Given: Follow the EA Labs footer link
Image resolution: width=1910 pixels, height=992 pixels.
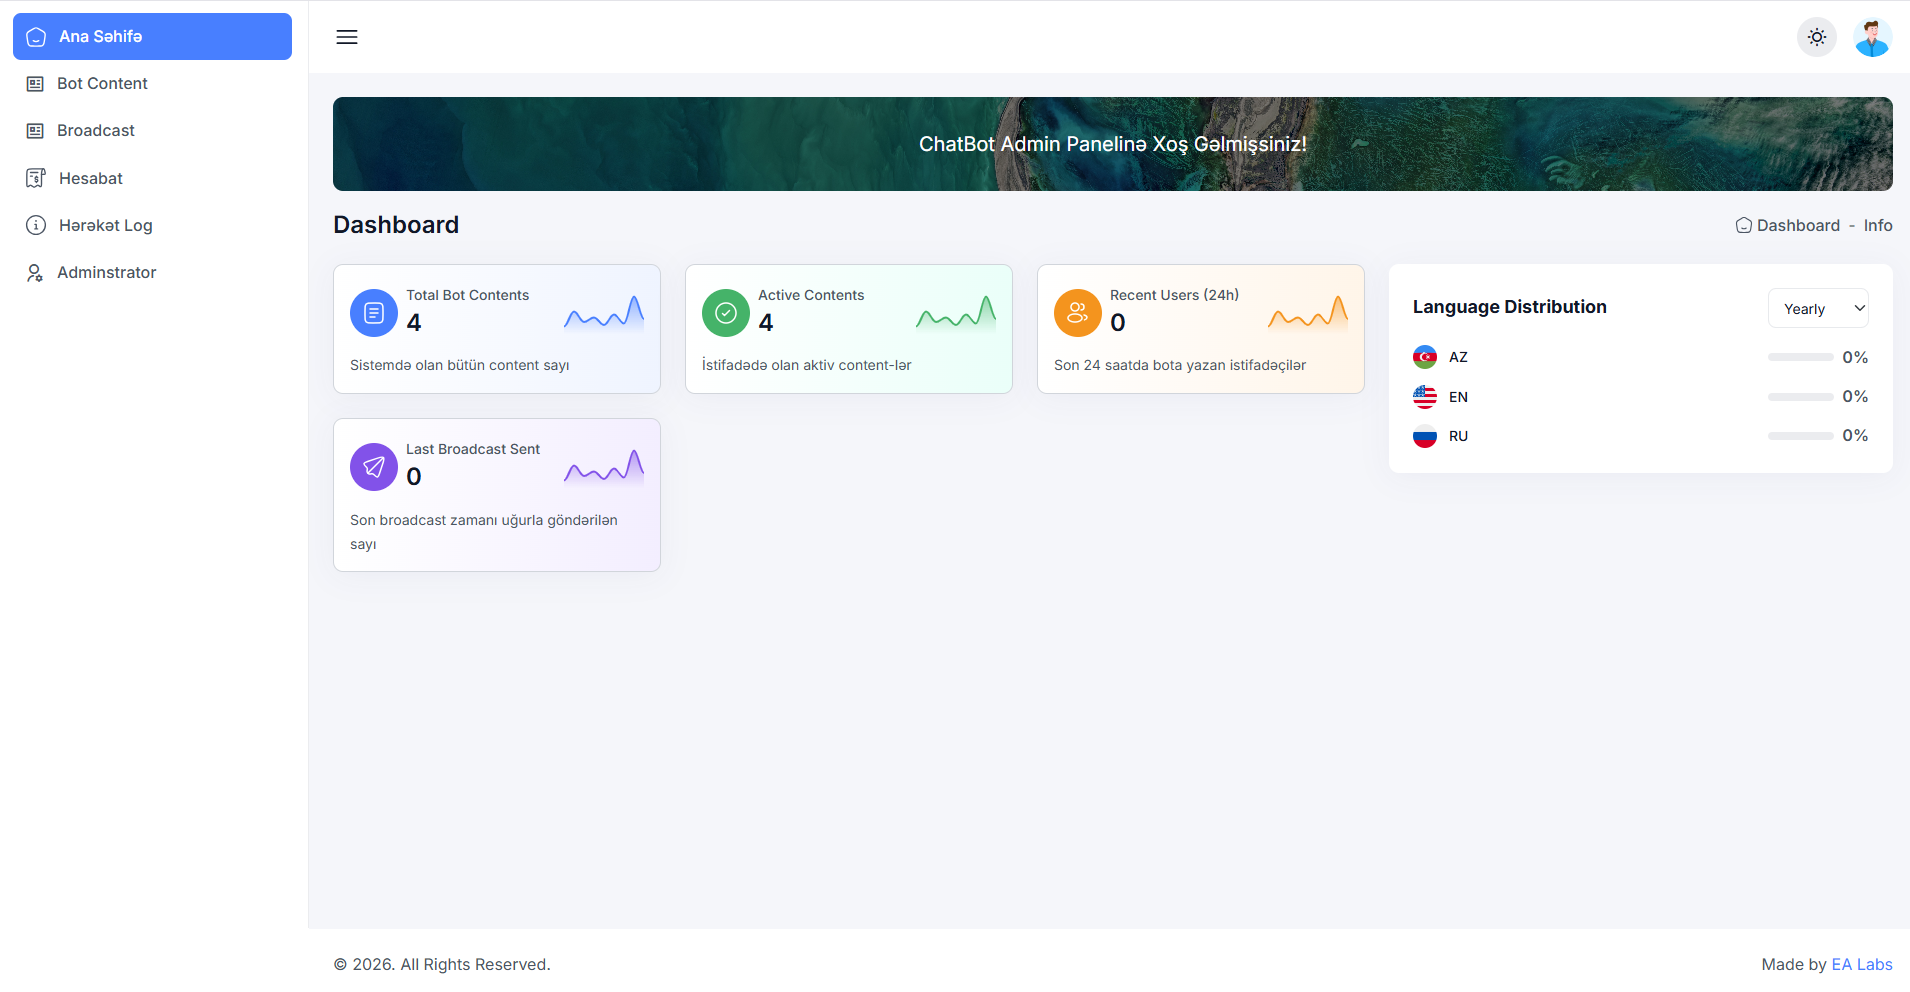Looking at the screenshot, I should click(1862, 964).
